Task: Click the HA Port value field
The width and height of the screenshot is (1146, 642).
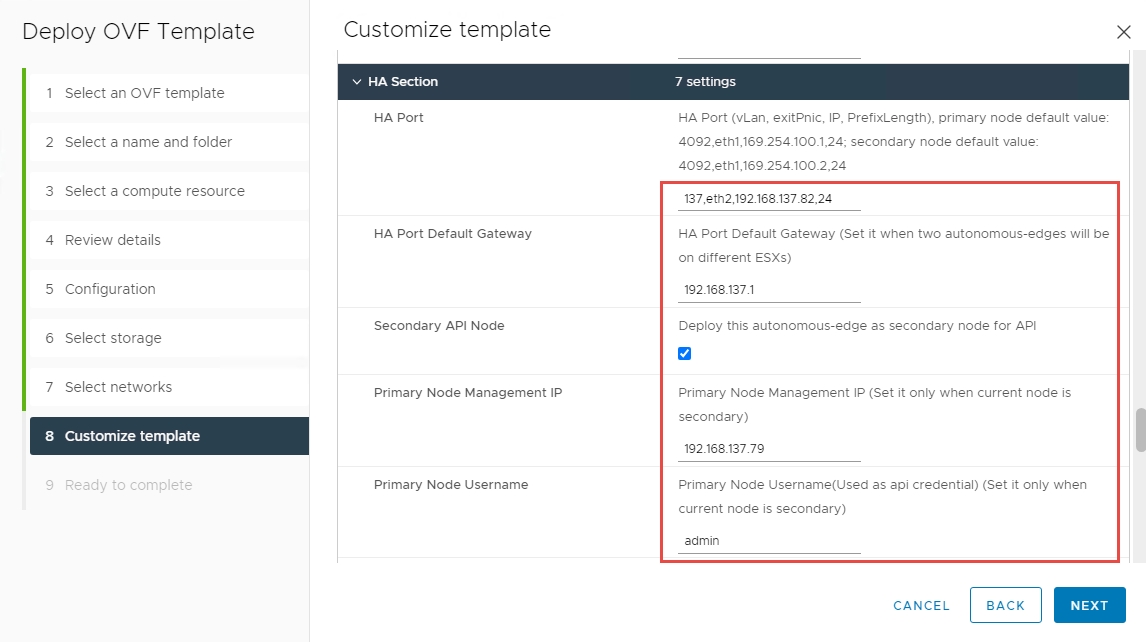Action: (x=768, y=199)
